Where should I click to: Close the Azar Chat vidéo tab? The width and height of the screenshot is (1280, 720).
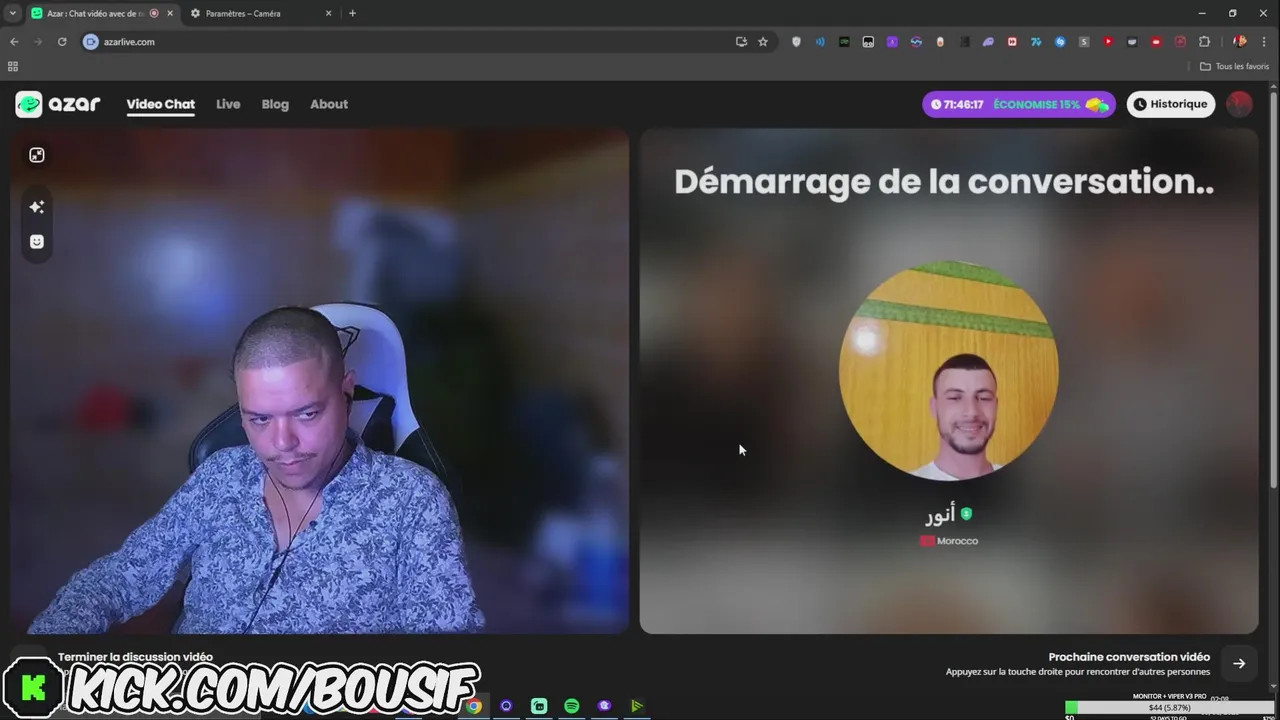coord(170,14)
